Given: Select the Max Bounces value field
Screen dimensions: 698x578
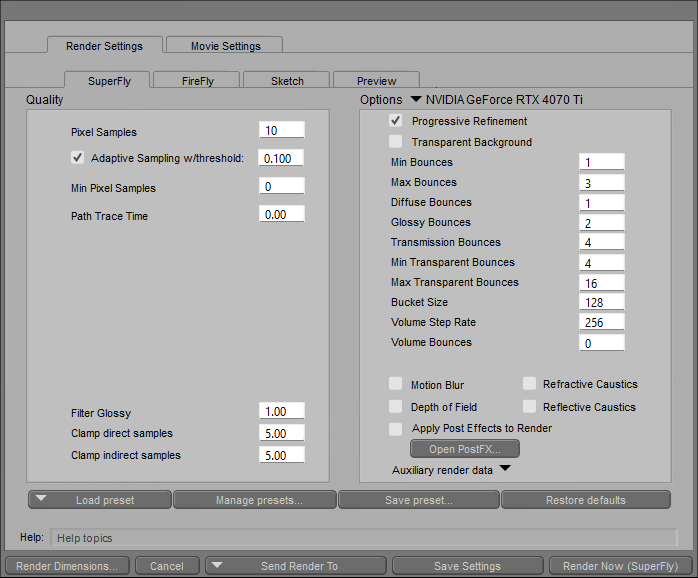Looking at the screenshot, I should [x=601, y=183].
